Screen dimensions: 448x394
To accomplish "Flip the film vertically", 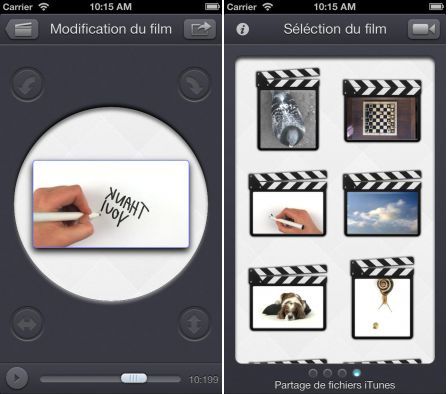I will (194, 323).
